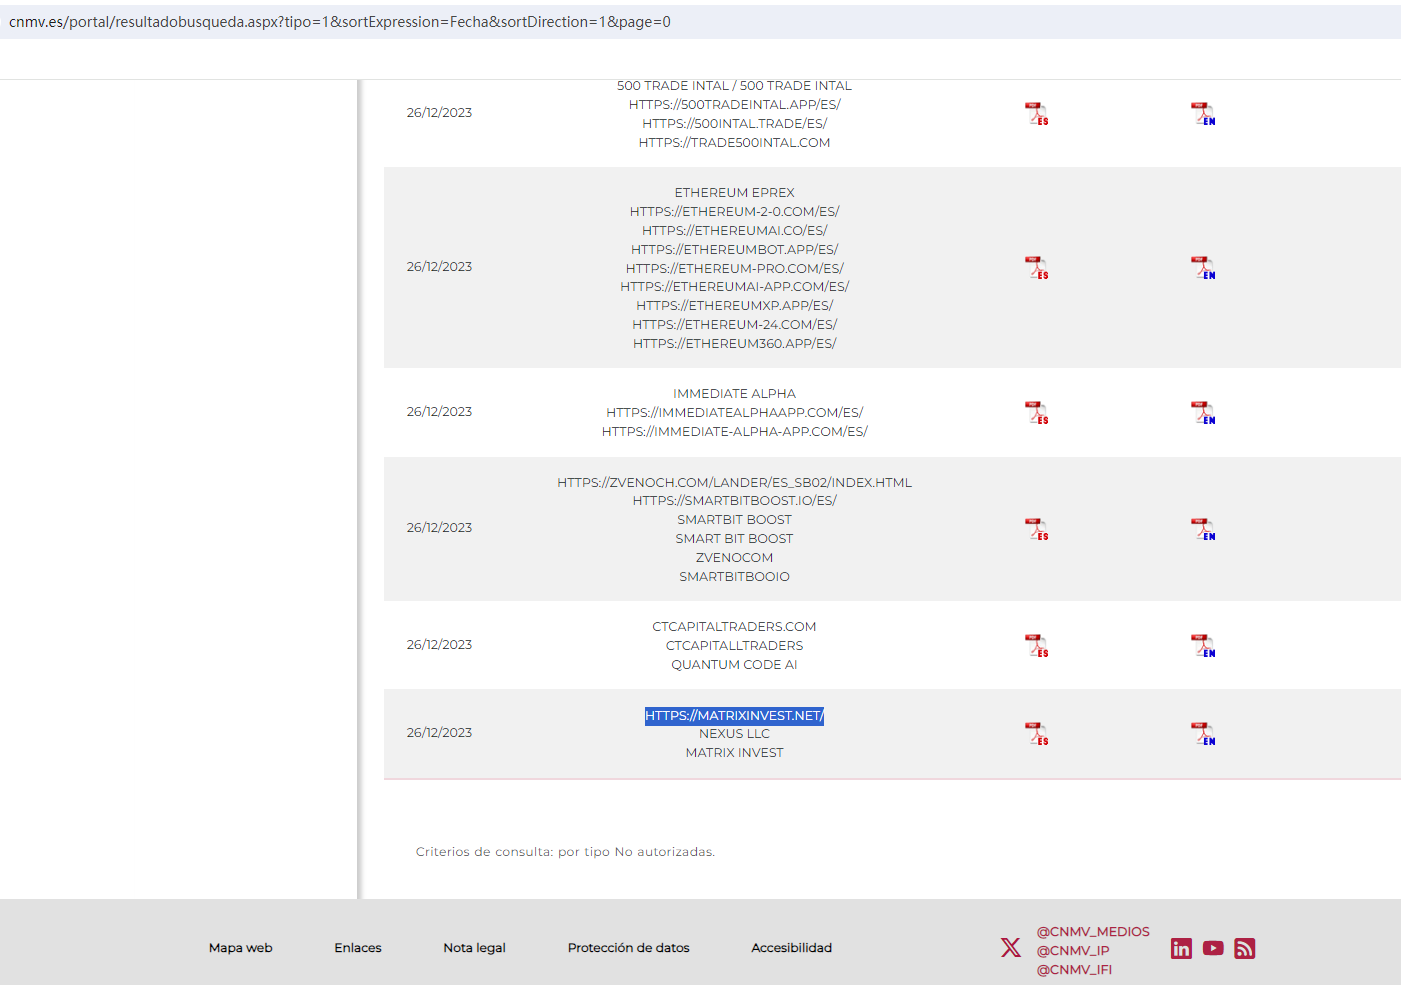Open Spanish PDF for QUANTUM CODE AI
The width and height of the screenshot is (1401, 985).
point(1037,646)
